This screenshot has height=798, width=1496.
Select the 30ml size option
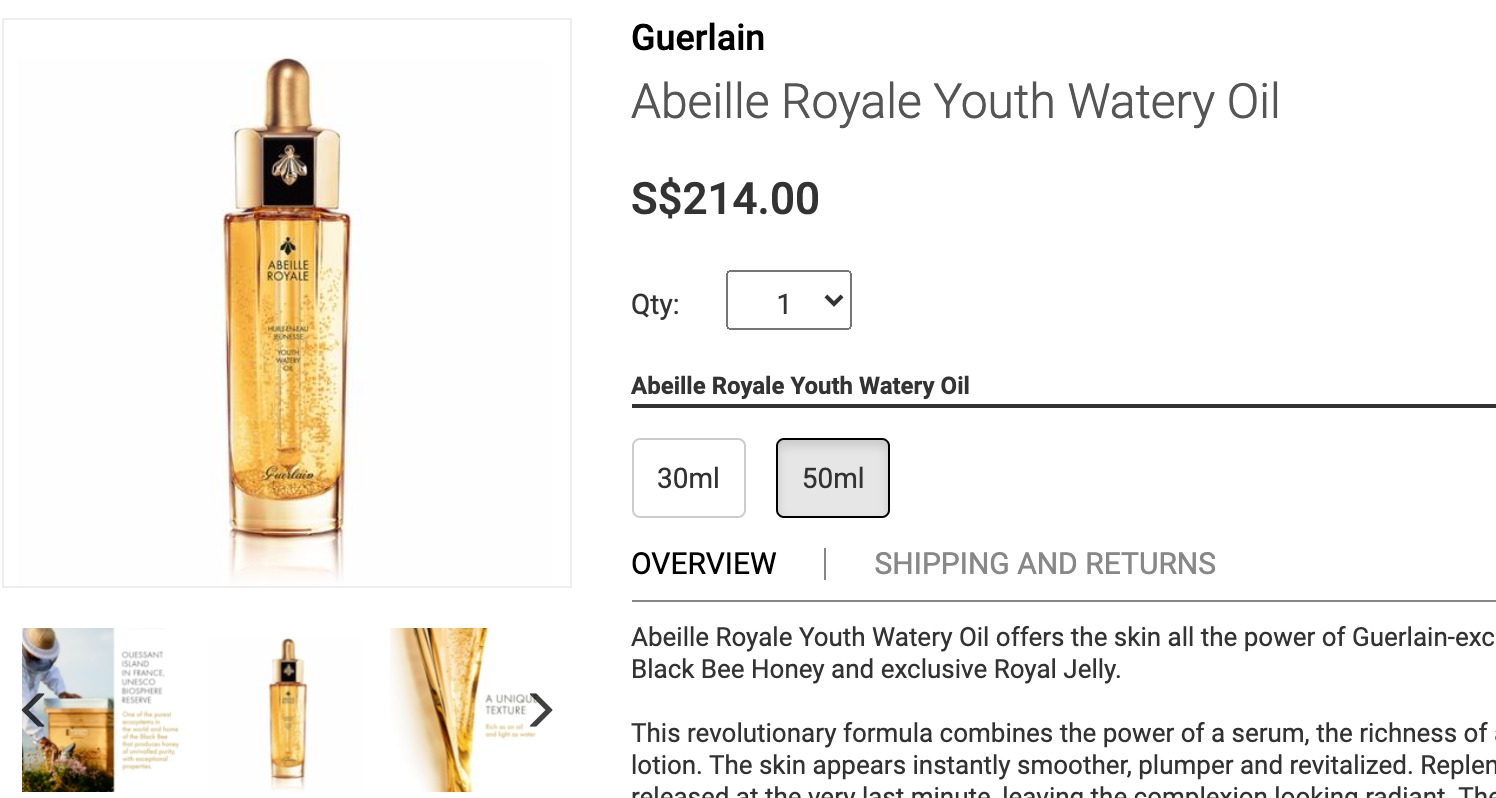point(688,478)
